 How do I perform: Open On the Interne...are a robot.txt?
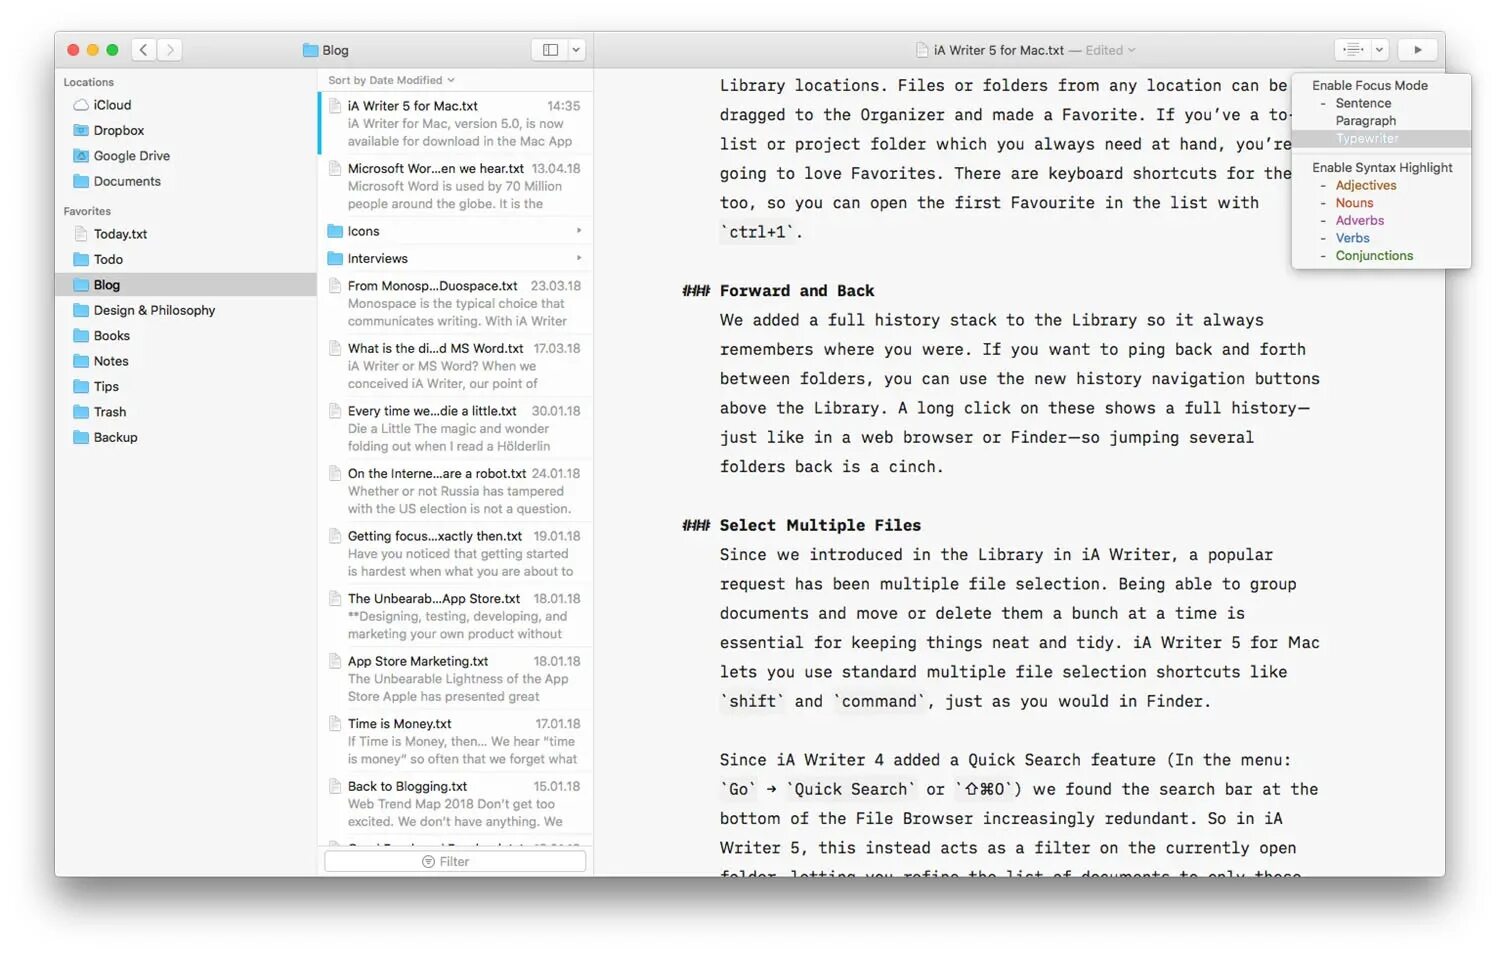(456, 491)
